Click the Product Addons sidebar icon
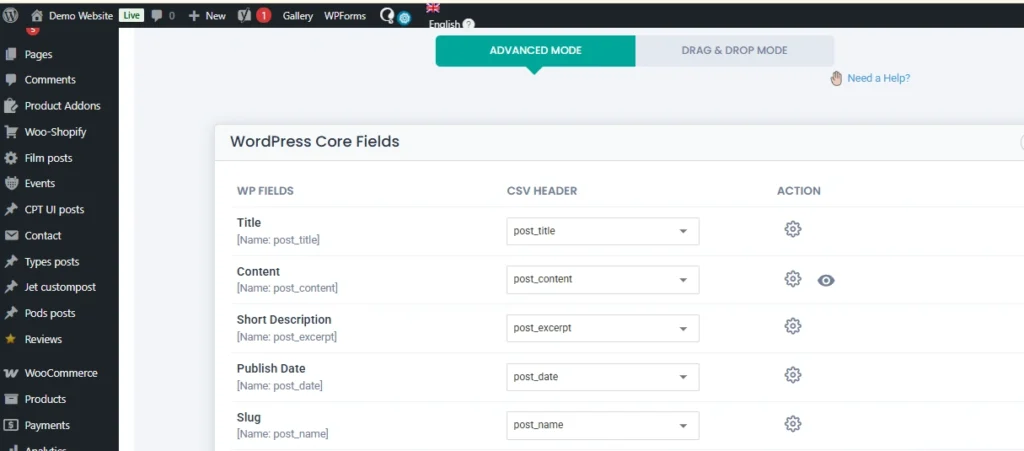The height and width of the screenshot is (451, 1024). pos(10,106)
